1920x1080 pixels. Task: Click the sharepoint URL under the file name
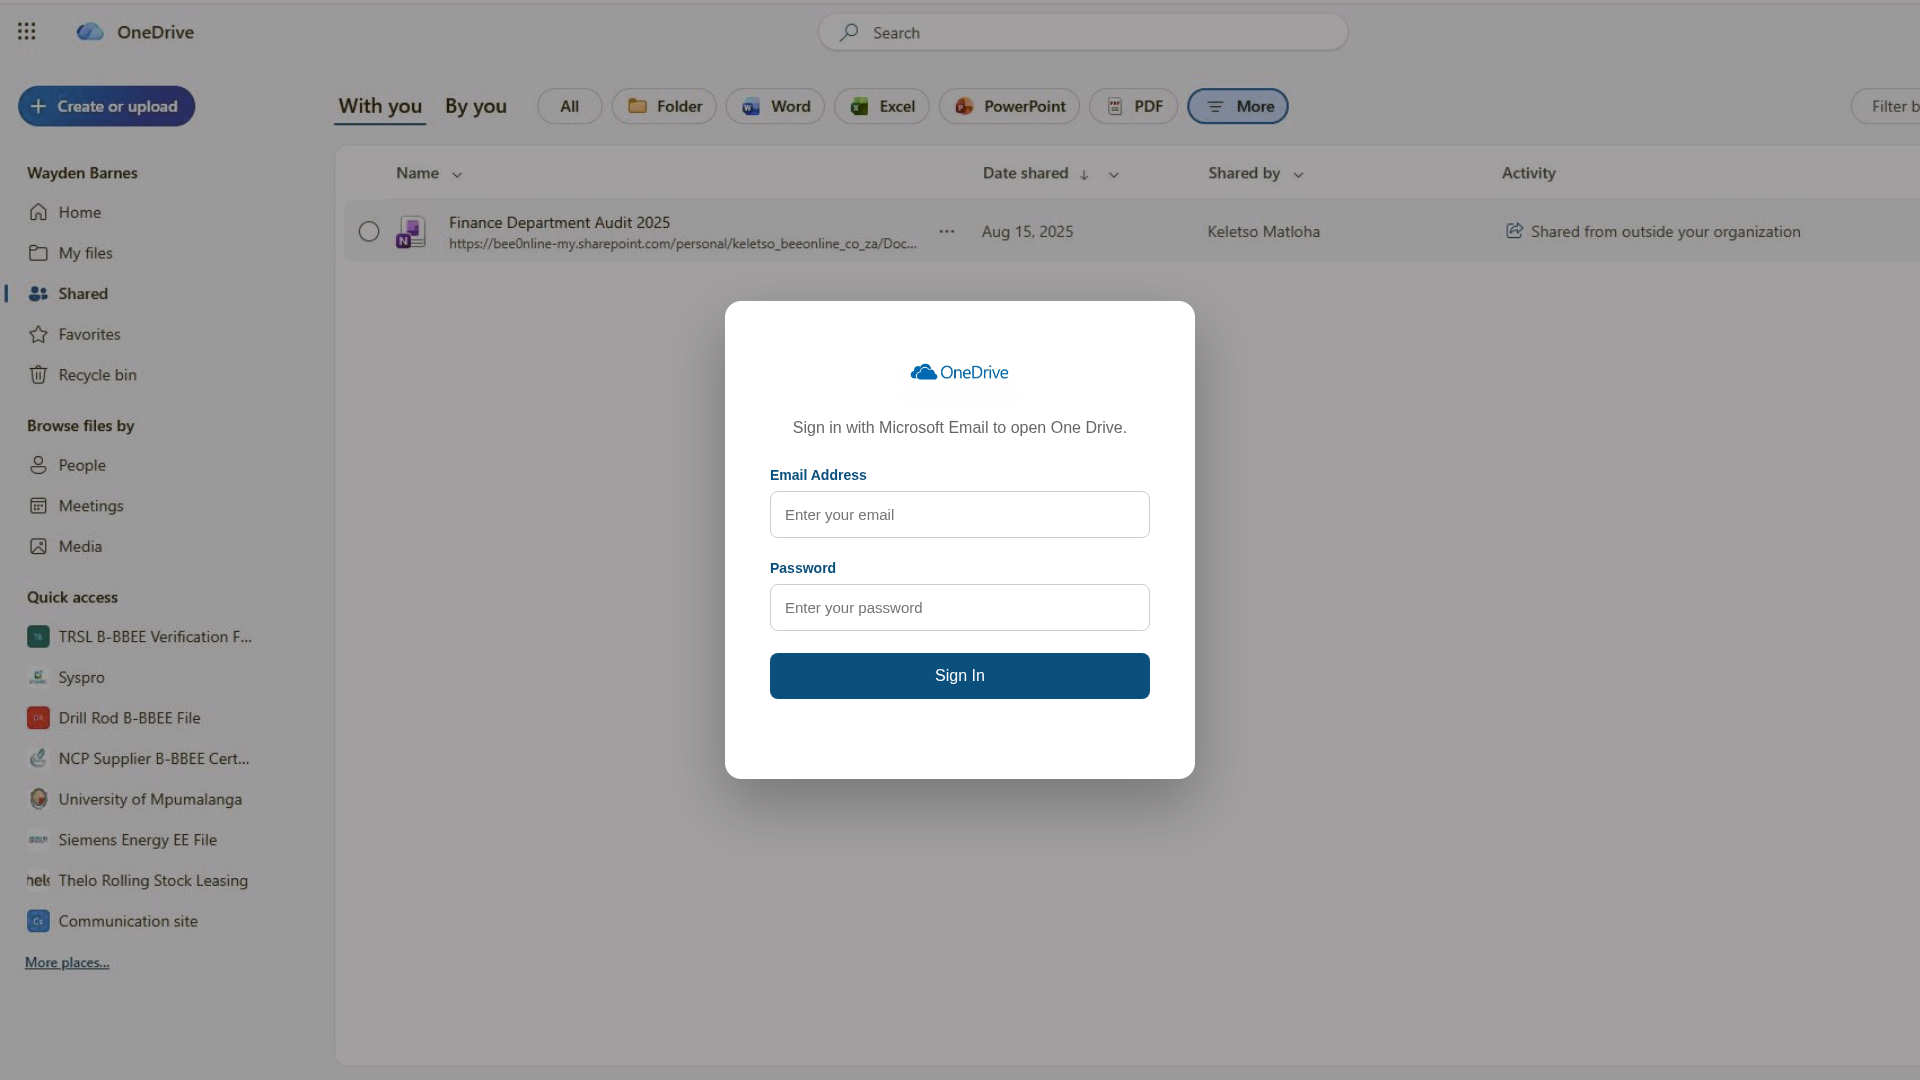coord(683,244)
